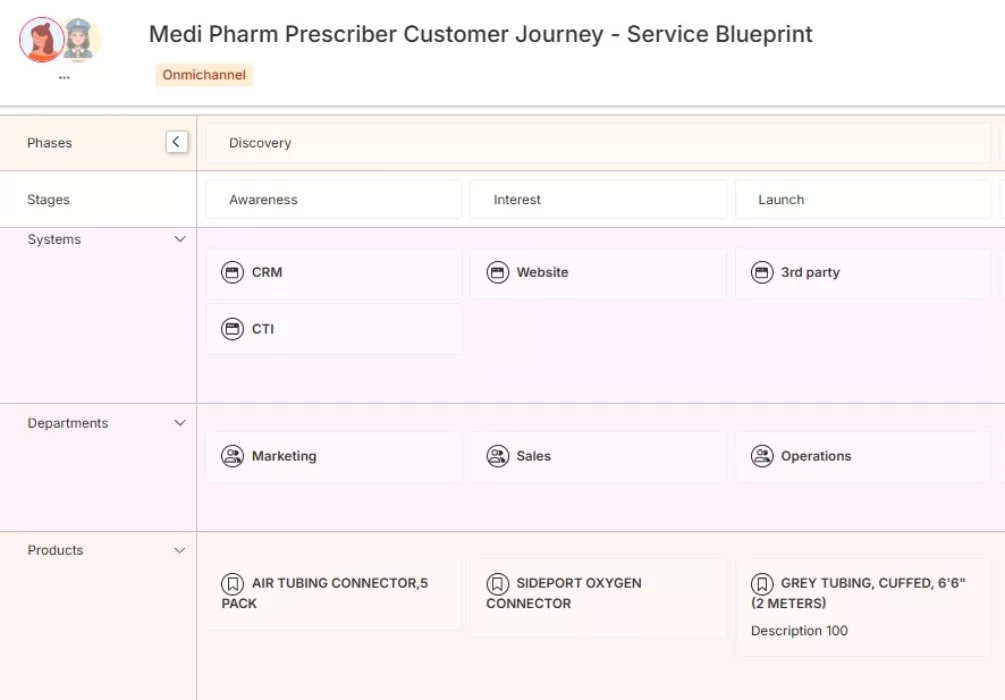Click the CRM system icon
The image size is (1005, 700).
click(x=231, y=272)
